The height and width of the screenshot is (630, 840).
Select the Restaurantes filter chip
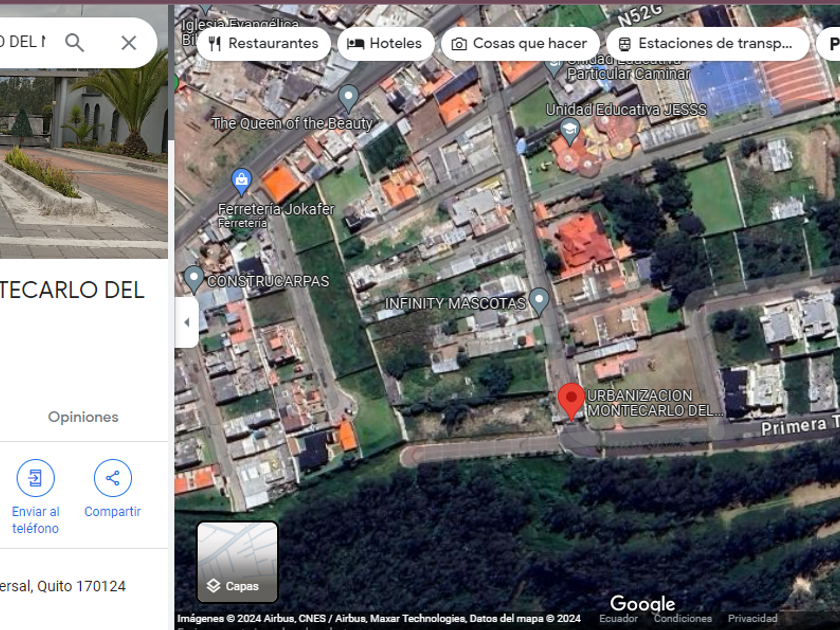(x=264, y=43)
